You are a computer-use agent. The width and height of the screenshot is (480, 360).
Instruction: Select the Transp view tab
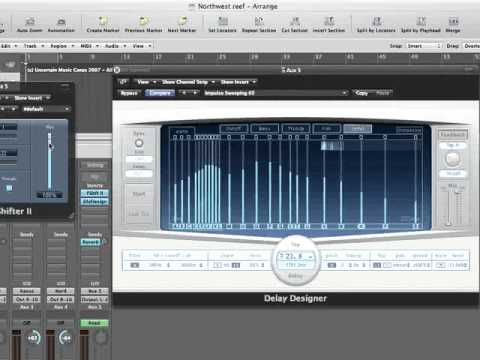tap(296, 128)
